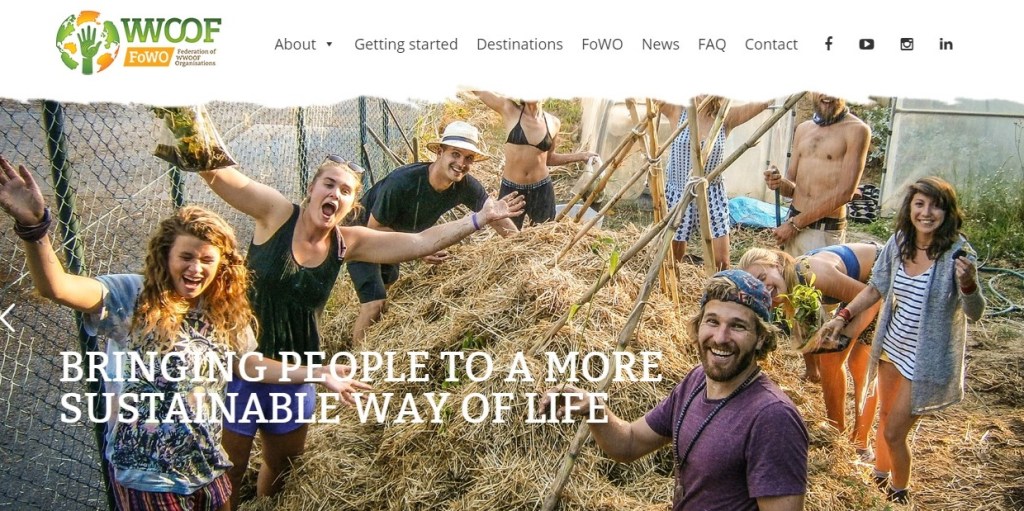
Task: Click the WWOOF globe hand logo
Action: (x=88, y=42)
